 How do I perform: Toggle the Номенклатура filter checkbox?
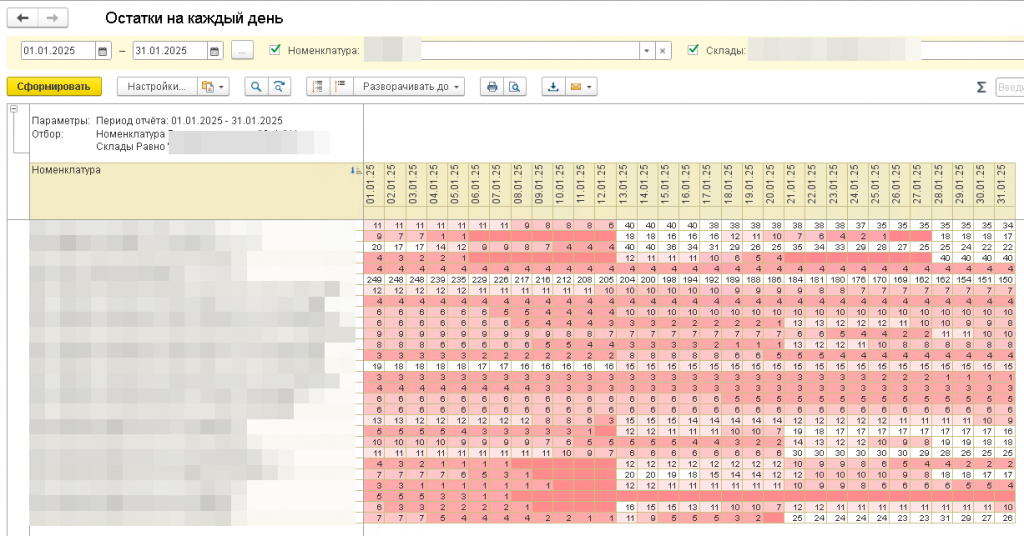(275, 50)
